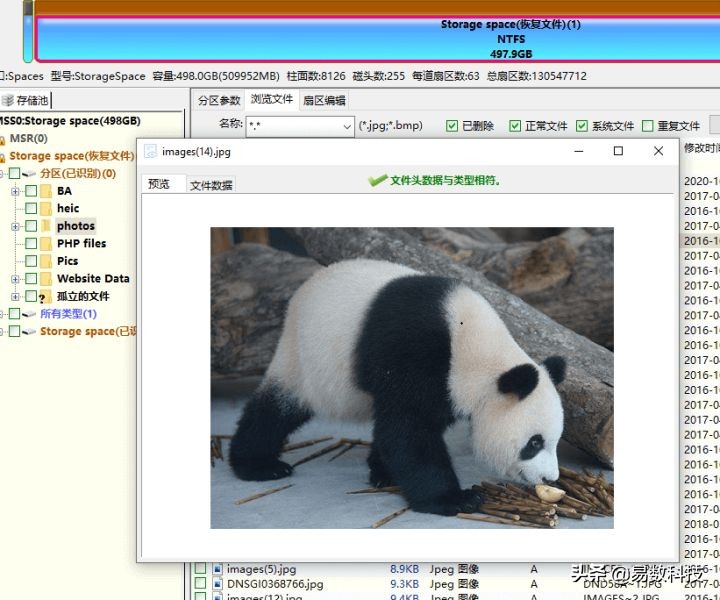The image size is (720, 600).
Task: Click the preview window title icon
Action: [150, 151]
